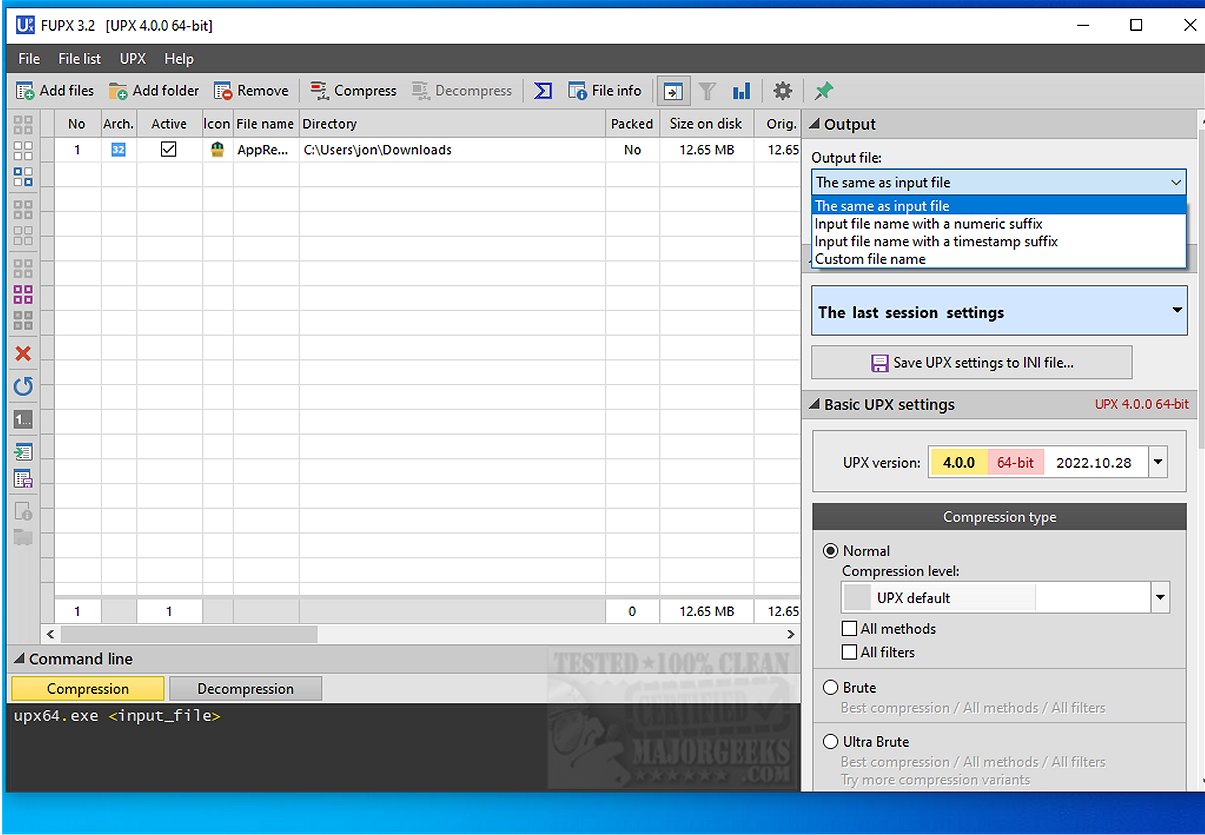The image size is (1205, 835).
Task: Click the "upx64.exe <input_file>" command text
Action: 117,716
